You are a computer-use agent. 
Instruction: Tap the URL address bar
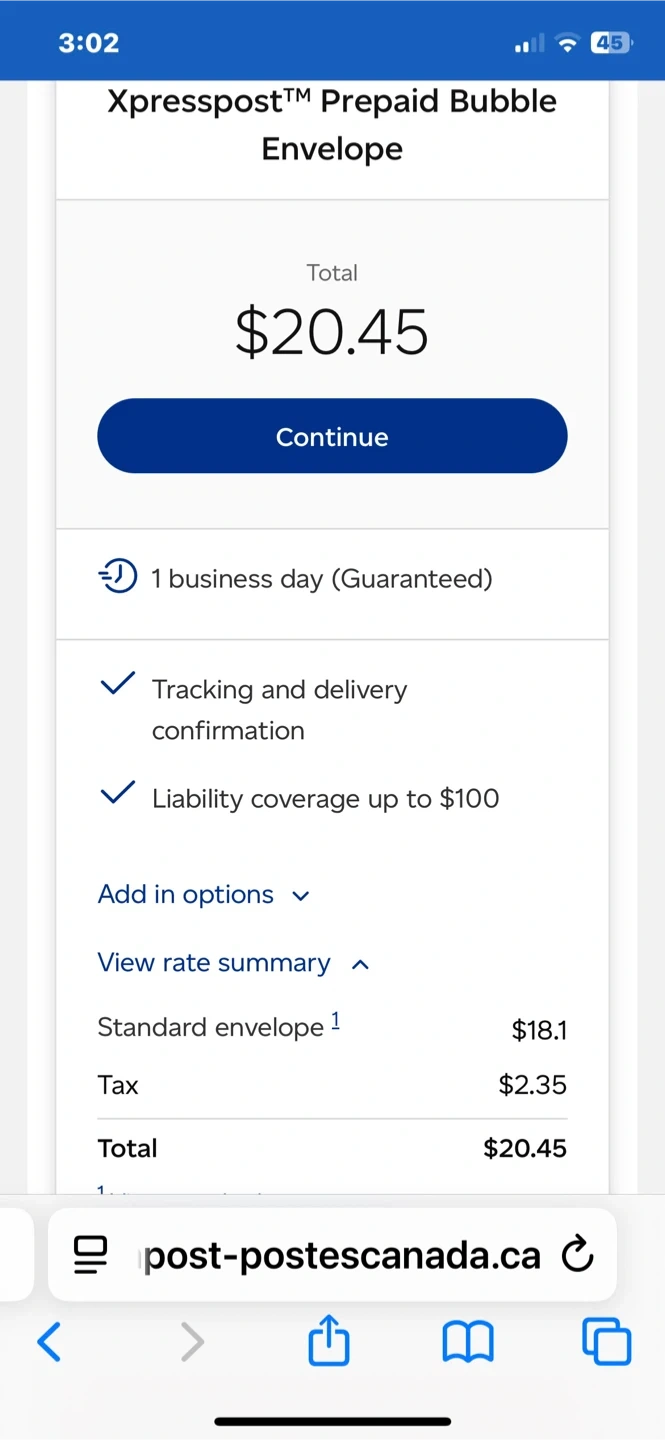click(x=342, y=1255)
